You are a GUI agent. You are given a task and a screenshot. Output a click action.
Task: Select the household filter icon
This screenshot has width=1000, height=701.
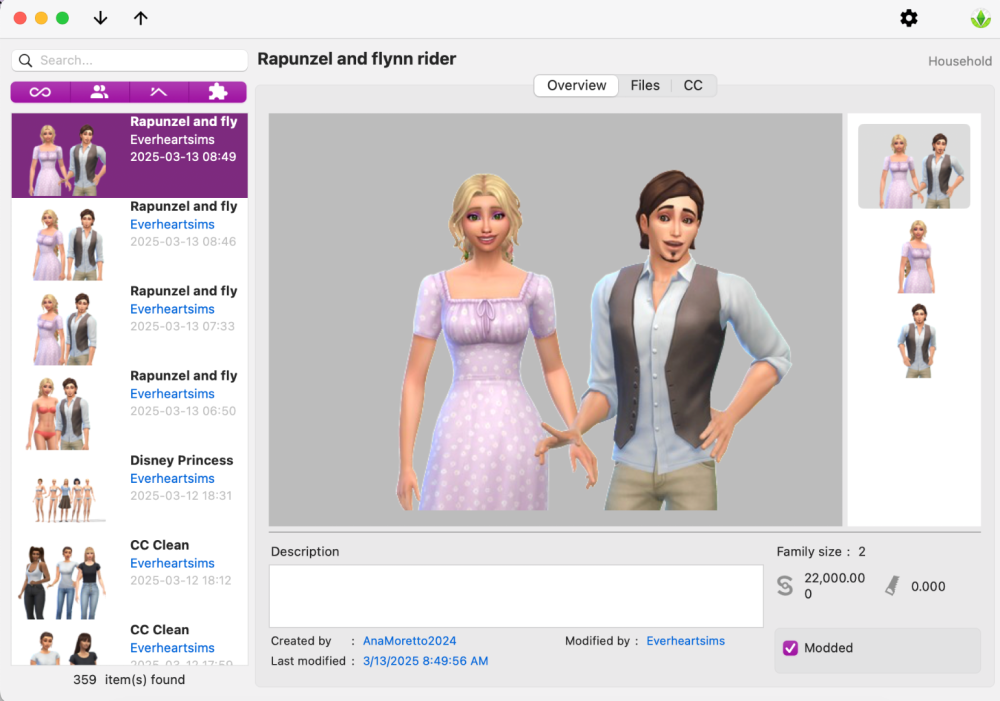(x=99, y=91)
